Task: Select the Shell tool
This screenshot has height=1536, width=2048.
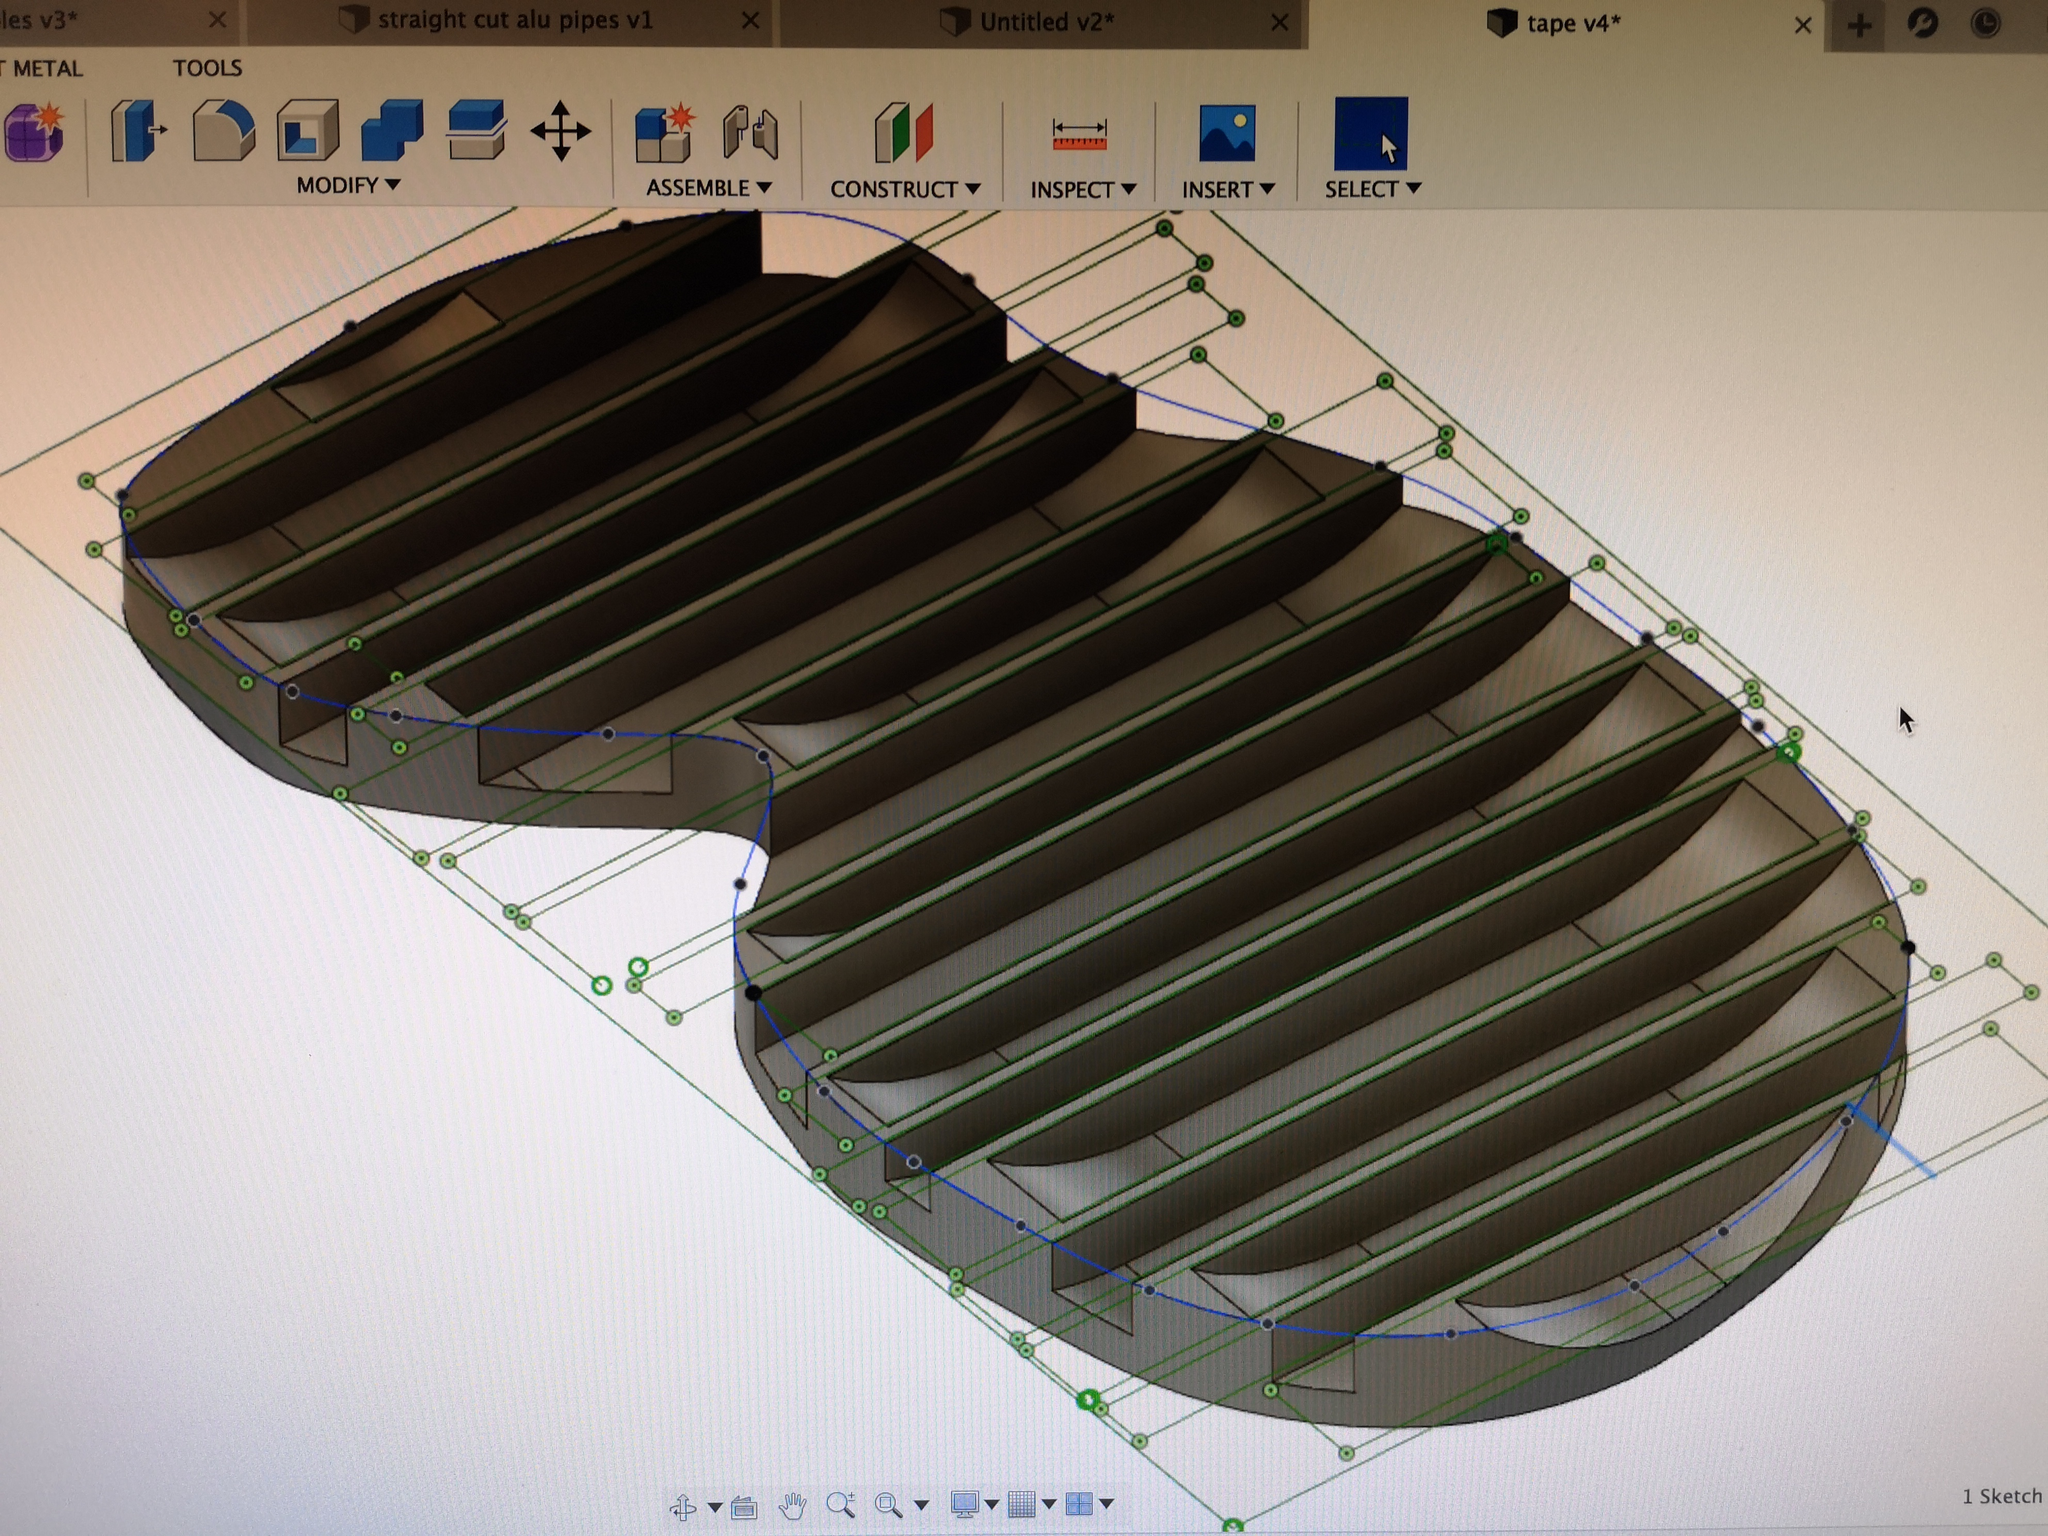Action: 307,131
